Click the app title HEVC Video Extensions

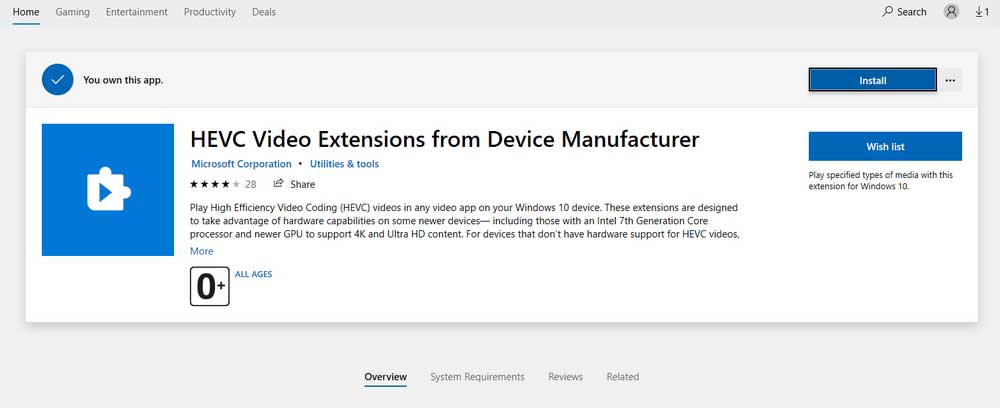click(445, 139)
